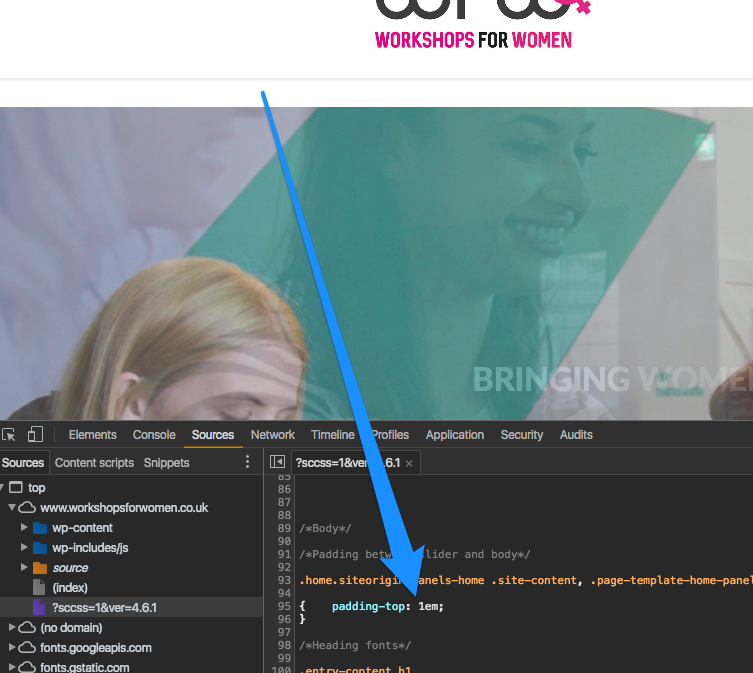Click the wp-content folder icon
Image resolution: width=753 pixels, height=673 pixels.
(x=40, y=528)
